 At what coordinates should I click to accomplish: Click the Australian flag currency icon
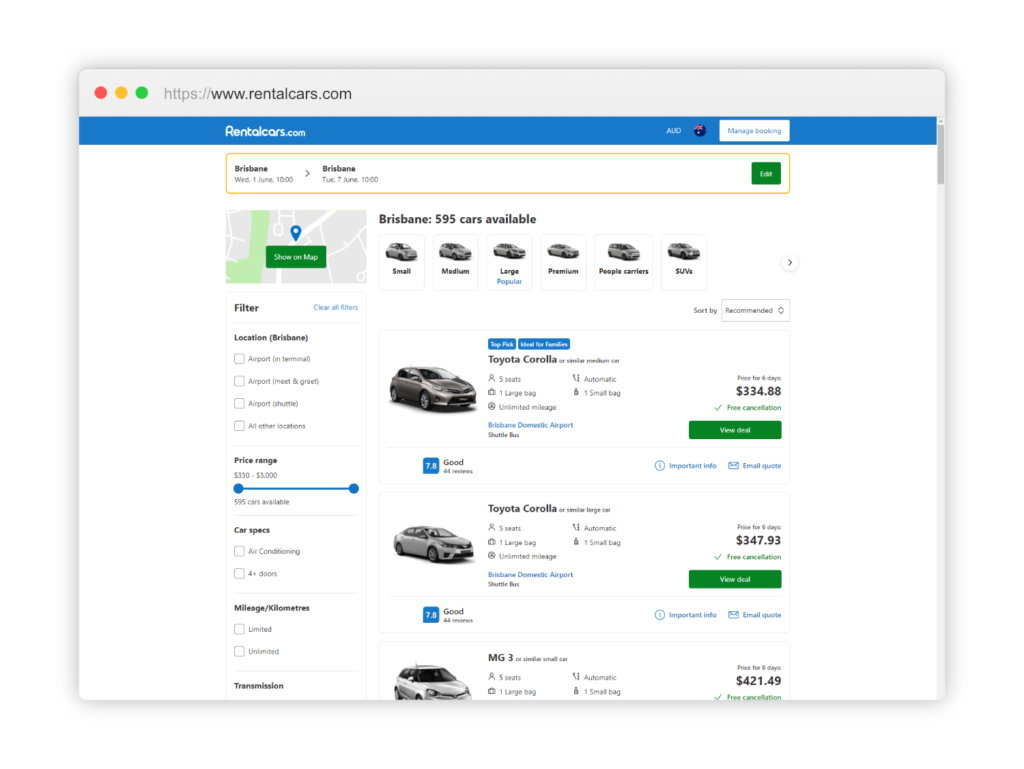tap(698, 130)
